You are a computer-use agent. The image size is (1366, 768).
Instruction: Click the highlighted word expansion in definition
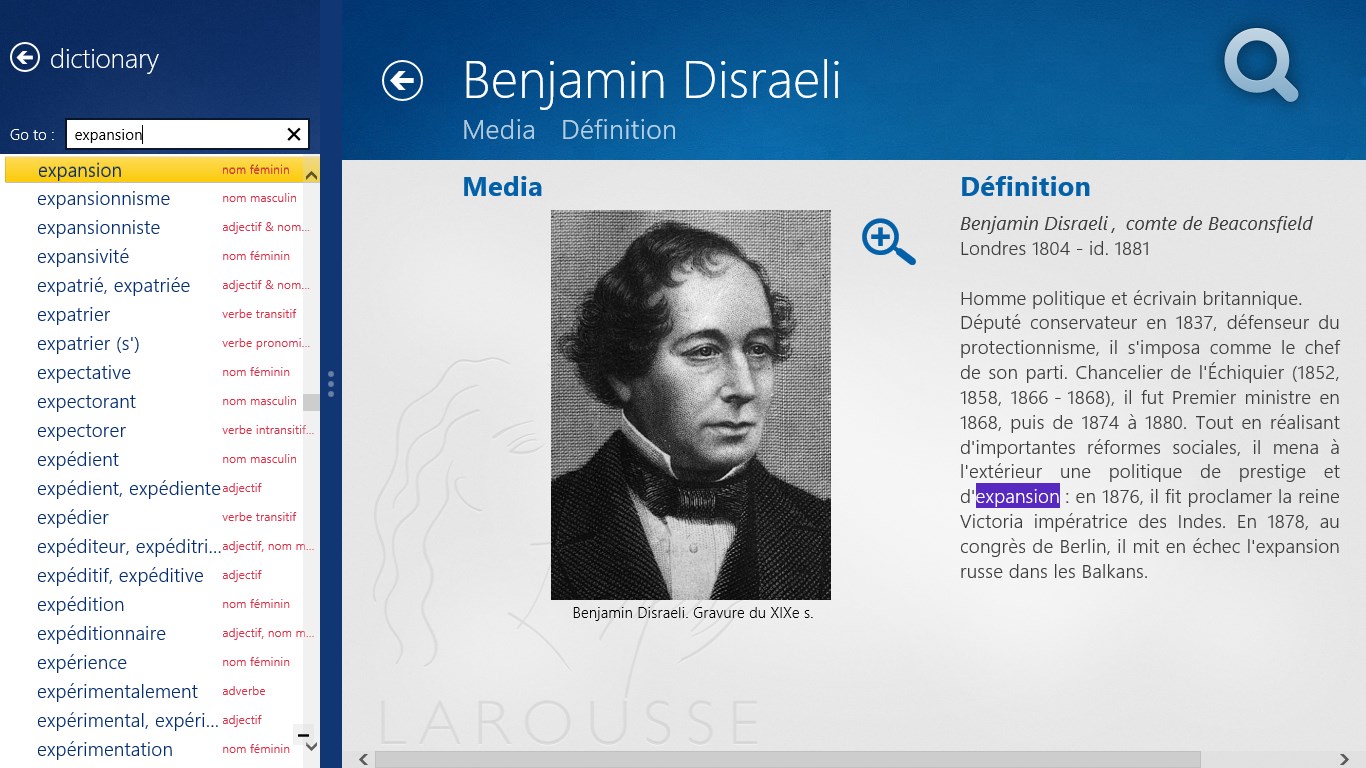tap(1017, 496)
